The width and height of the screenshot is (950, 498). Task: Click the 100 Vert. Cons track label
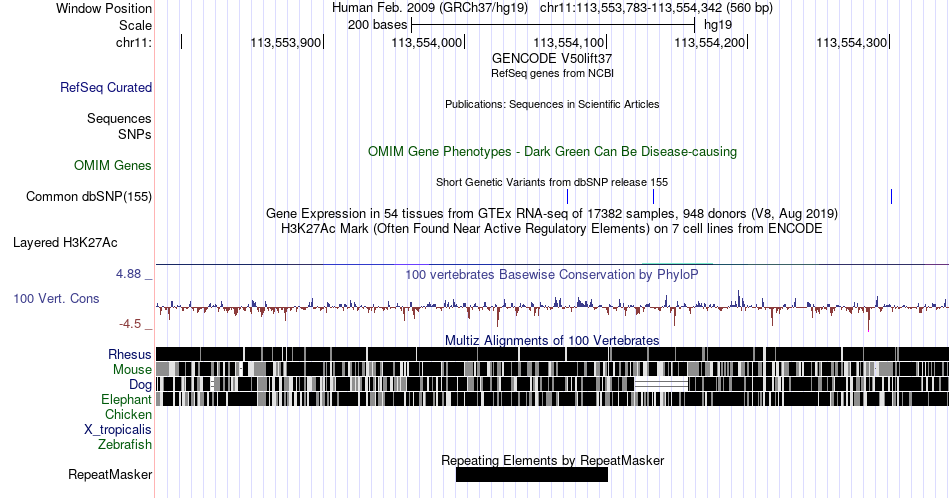[x=56, y=298]
